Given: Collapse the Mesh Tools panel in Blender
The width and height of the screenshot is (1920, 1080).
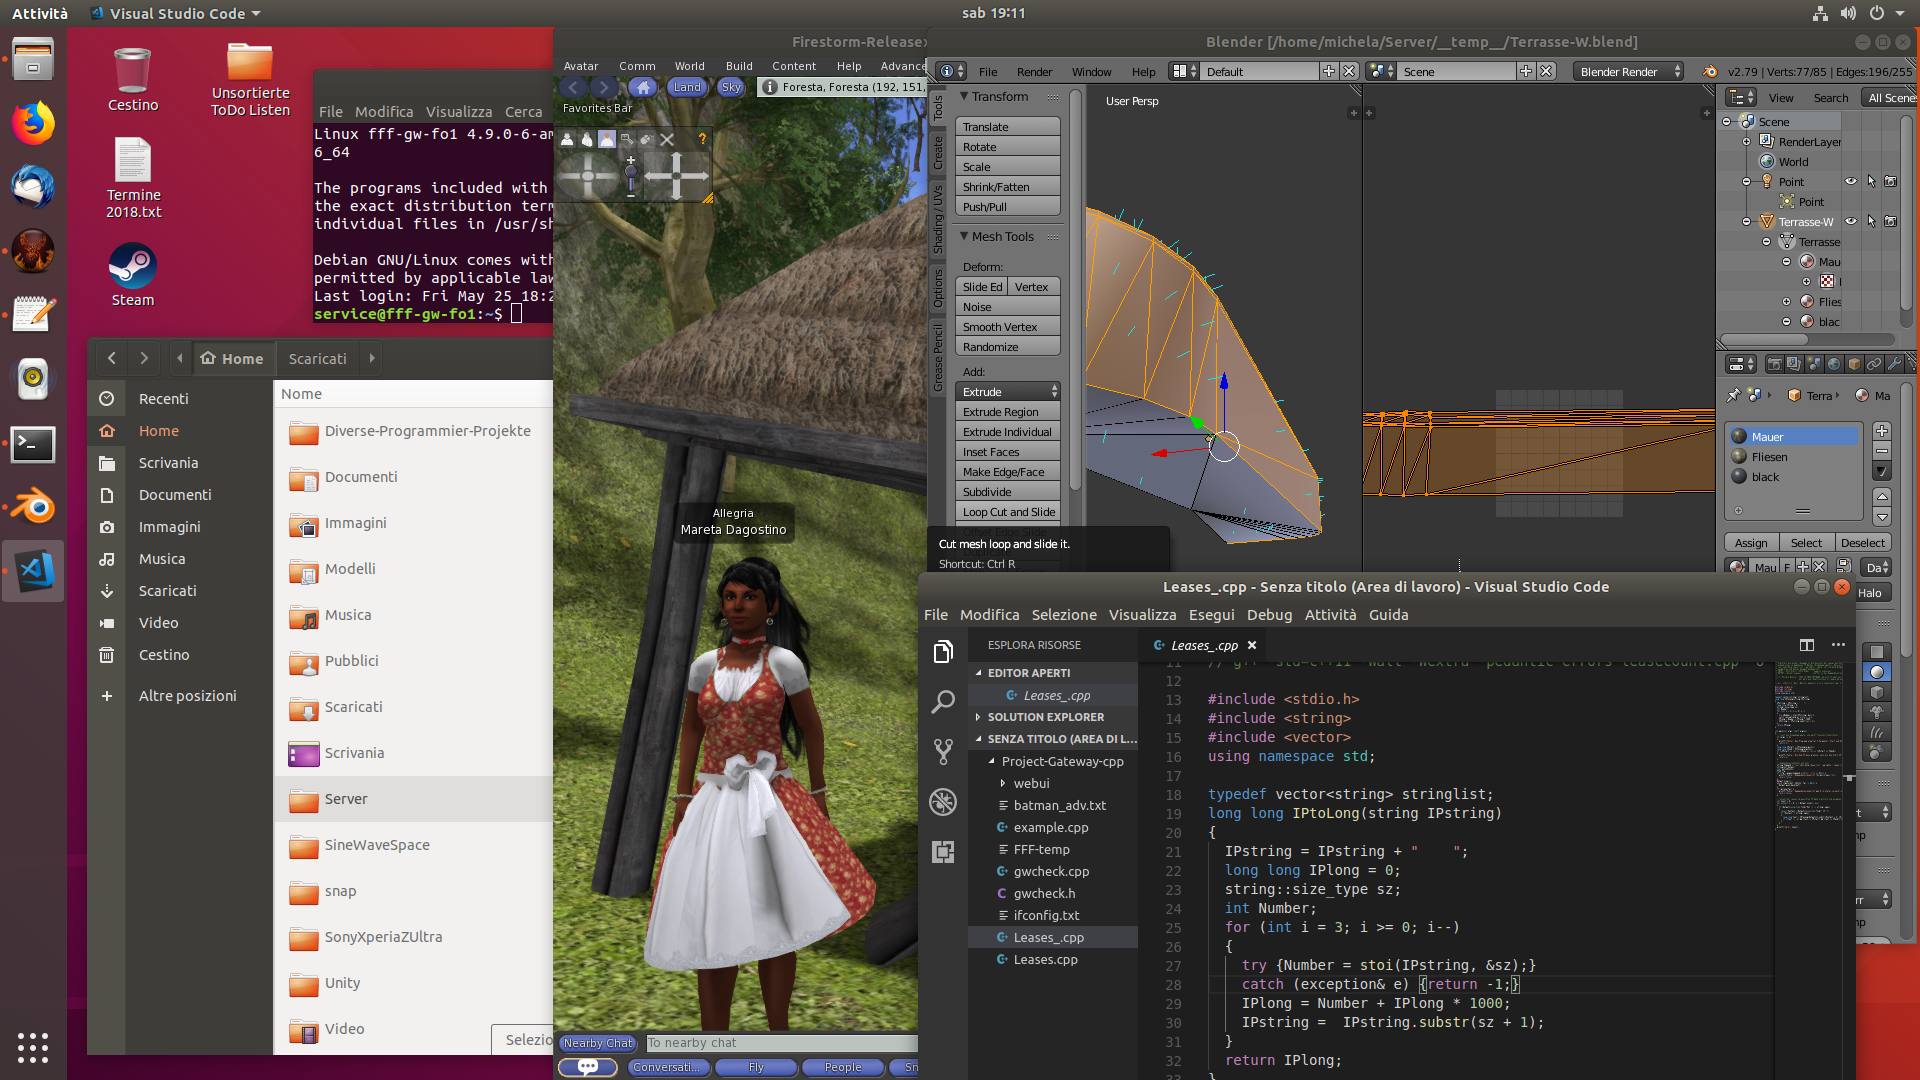Looking at the screenshot, I should (x=965, y=236).
